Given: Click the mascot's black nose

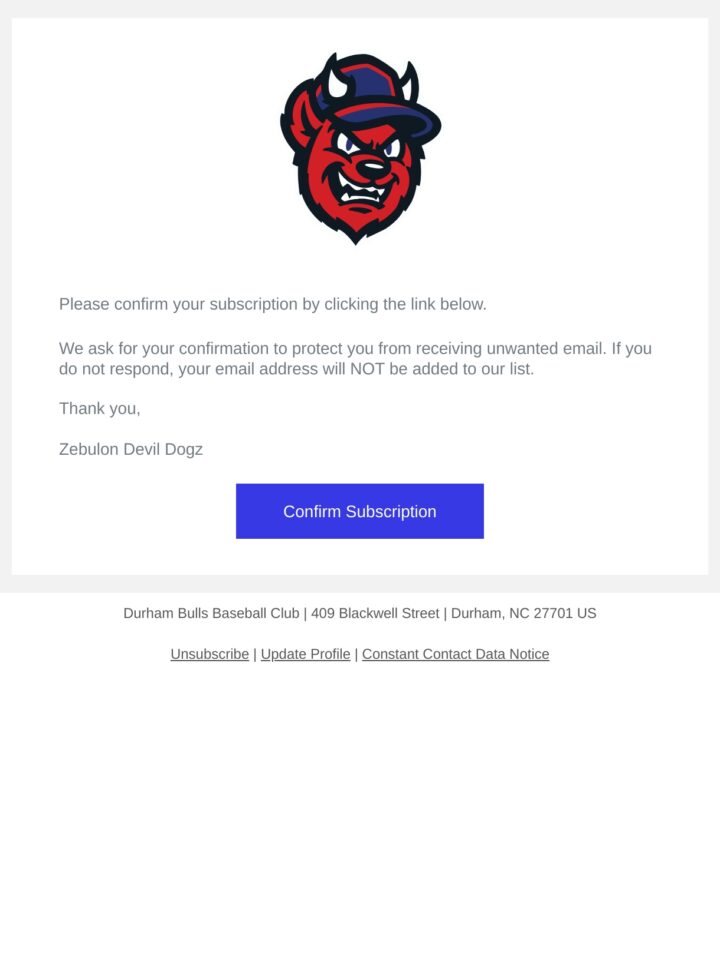Looking at the screenshot, I should click(371, 167).
